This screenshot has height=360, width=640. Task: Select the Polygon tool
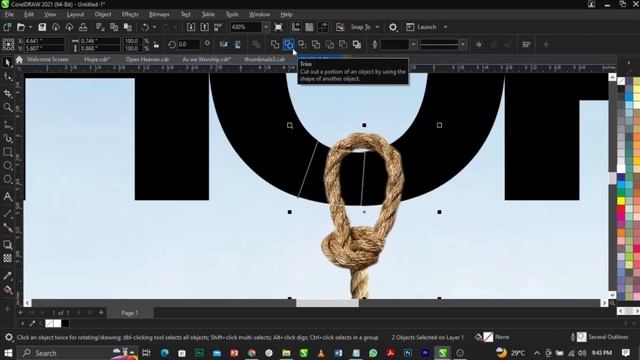pos(7,180)
